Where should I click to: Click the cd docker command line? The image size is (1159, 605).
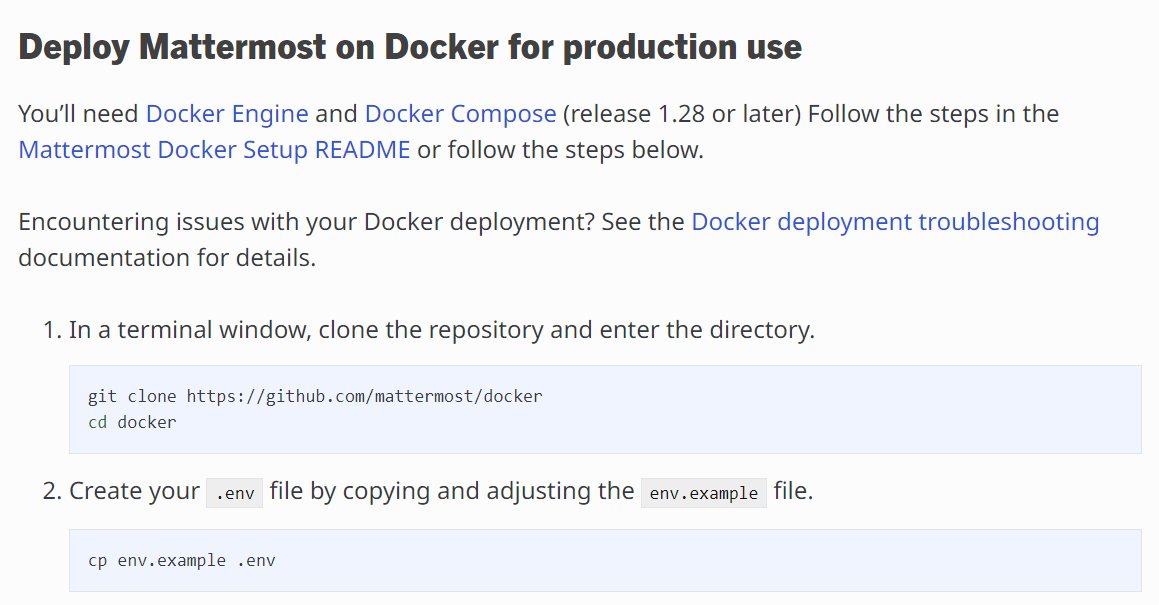point(132,422)
